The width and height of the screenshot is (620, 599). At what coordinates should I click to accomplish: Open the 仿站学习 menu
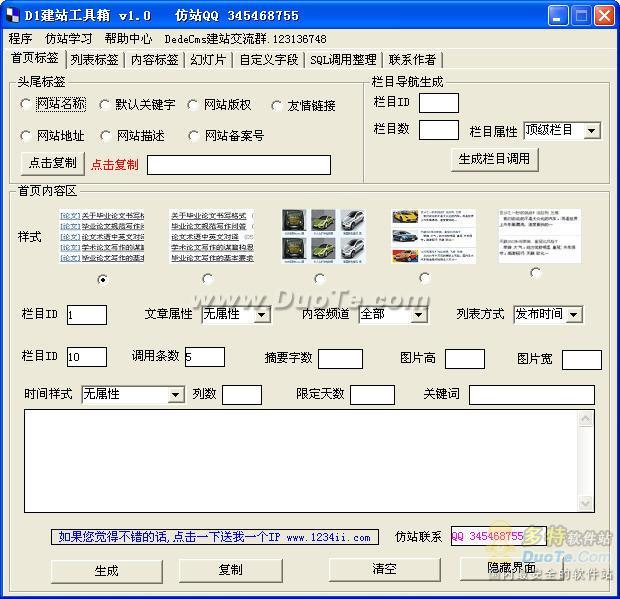coord(68,39)
